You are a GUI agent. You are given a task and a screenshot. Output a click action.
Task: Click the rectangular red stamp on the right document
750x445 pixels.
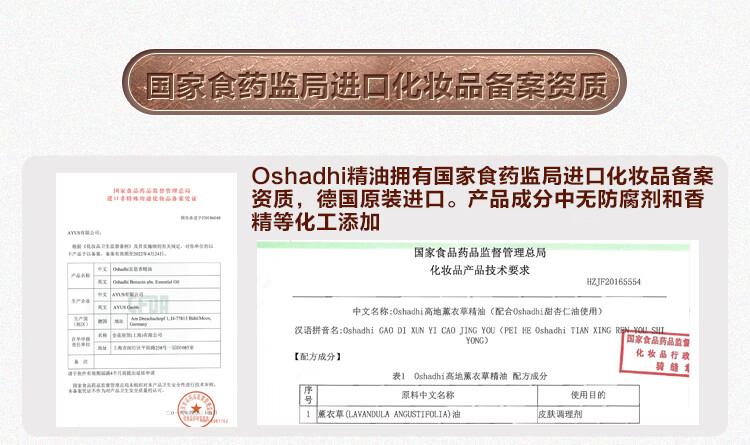(655, 355)
